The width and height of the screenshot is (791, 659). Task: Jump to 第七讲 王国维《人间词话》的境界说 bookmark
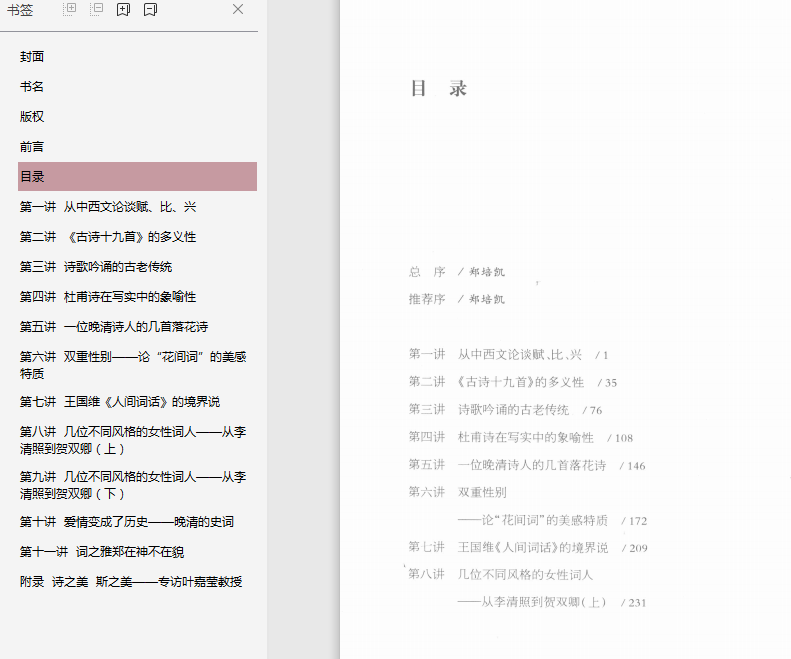click(120, 402)
